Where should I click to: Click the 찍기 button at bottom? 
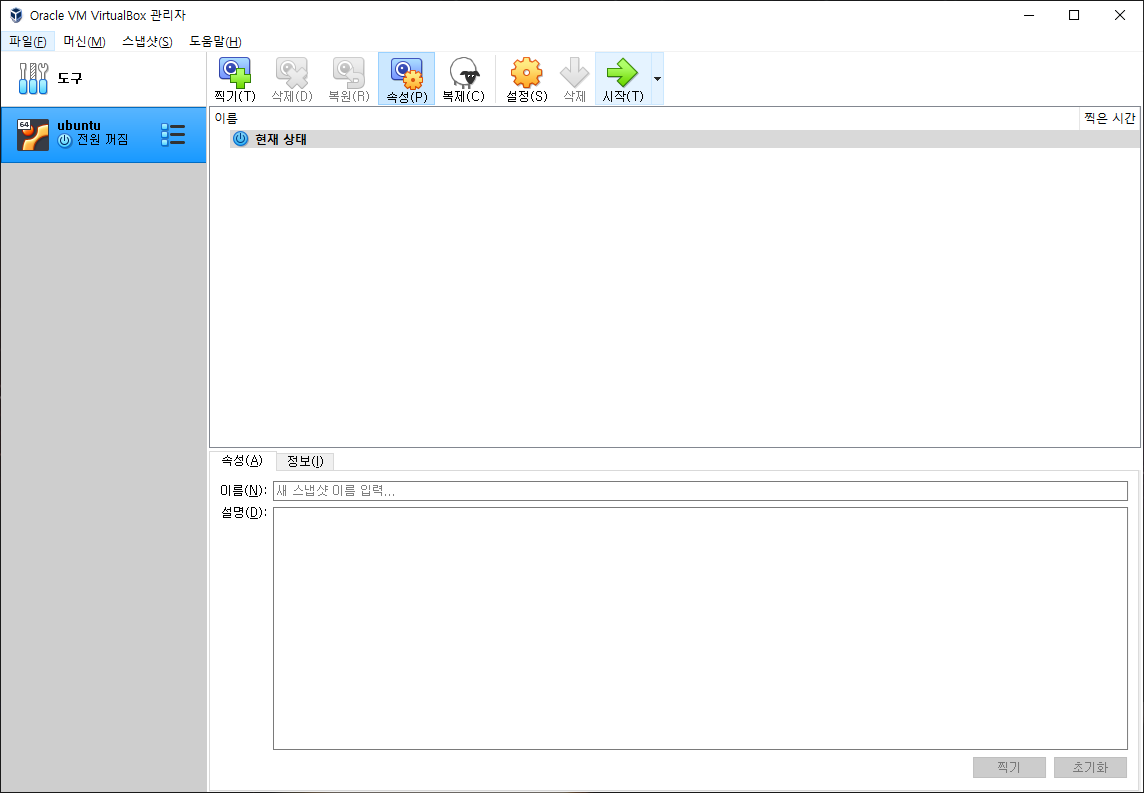(1009, 767)
